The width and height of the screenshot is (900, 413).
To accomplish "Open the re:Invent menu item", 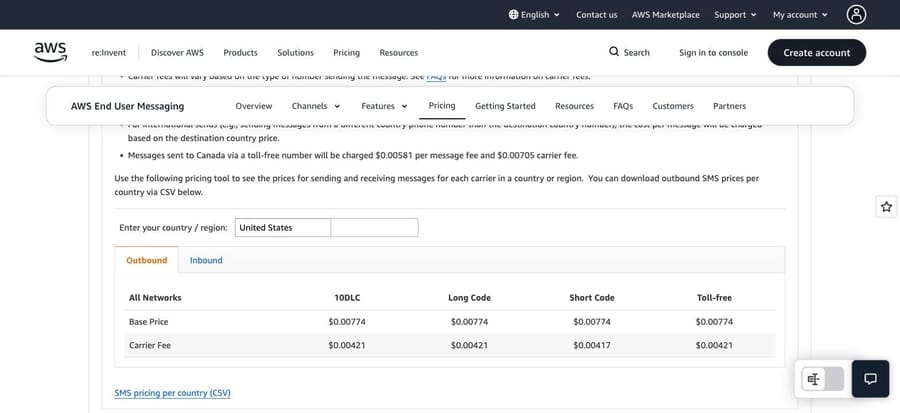I will pos(108,53).
